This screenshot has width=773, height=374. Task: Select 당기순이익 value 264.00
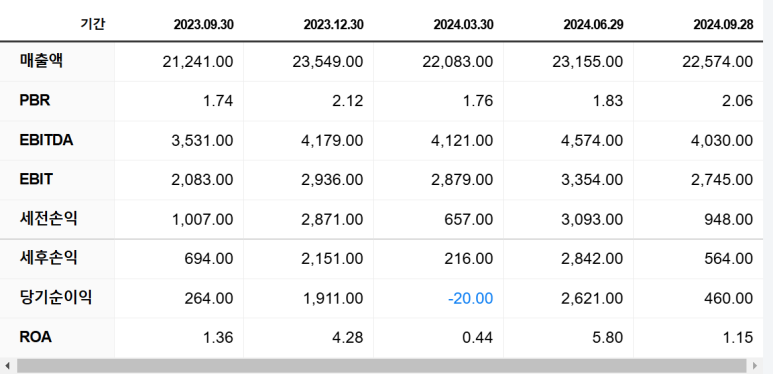tap(209, 298)
